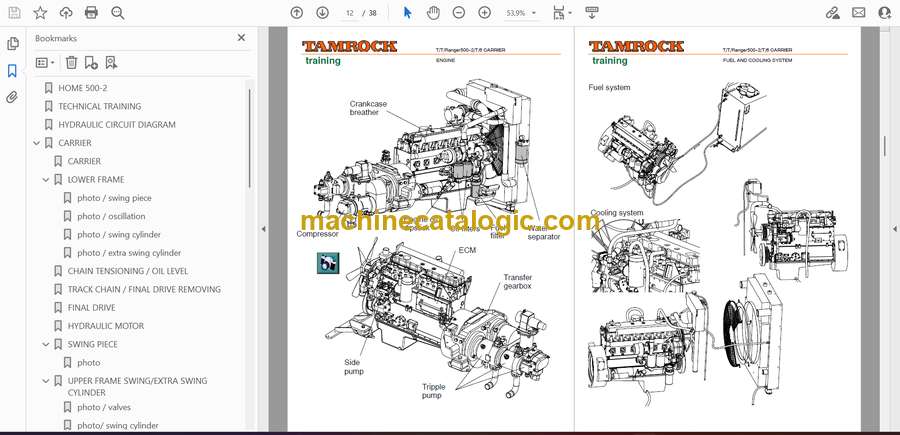
Task: Zoom in with the plus button
Action: coord(485,13)
